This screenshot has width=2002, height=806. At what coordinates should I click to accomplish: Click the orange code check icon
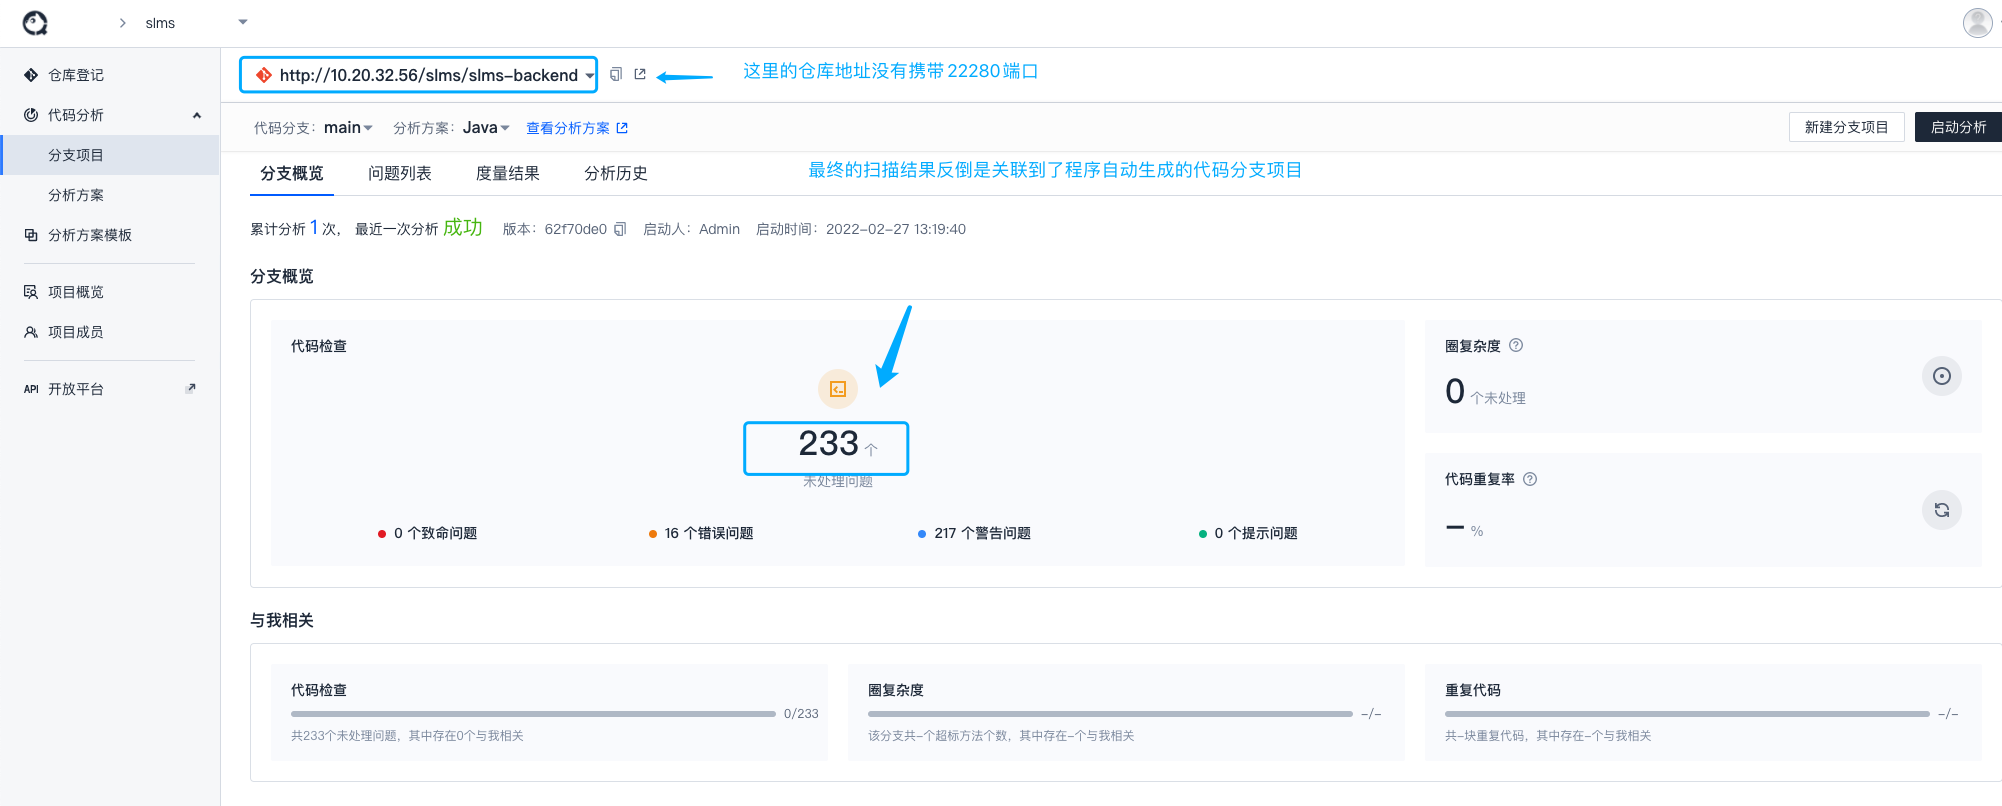pos(838,389)
